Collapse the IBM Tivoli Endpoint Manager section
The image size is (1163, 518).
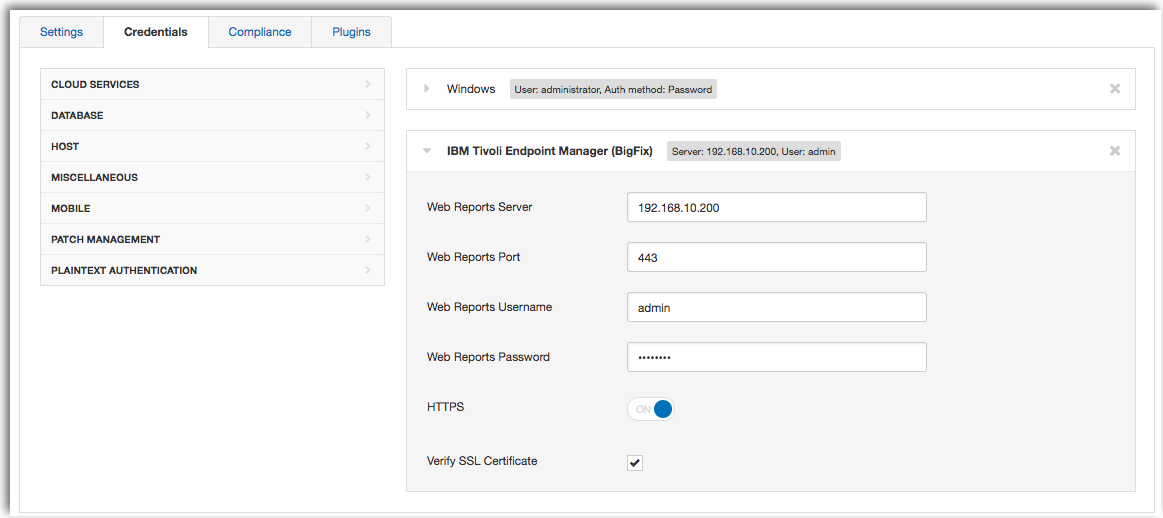coord(426,151)
